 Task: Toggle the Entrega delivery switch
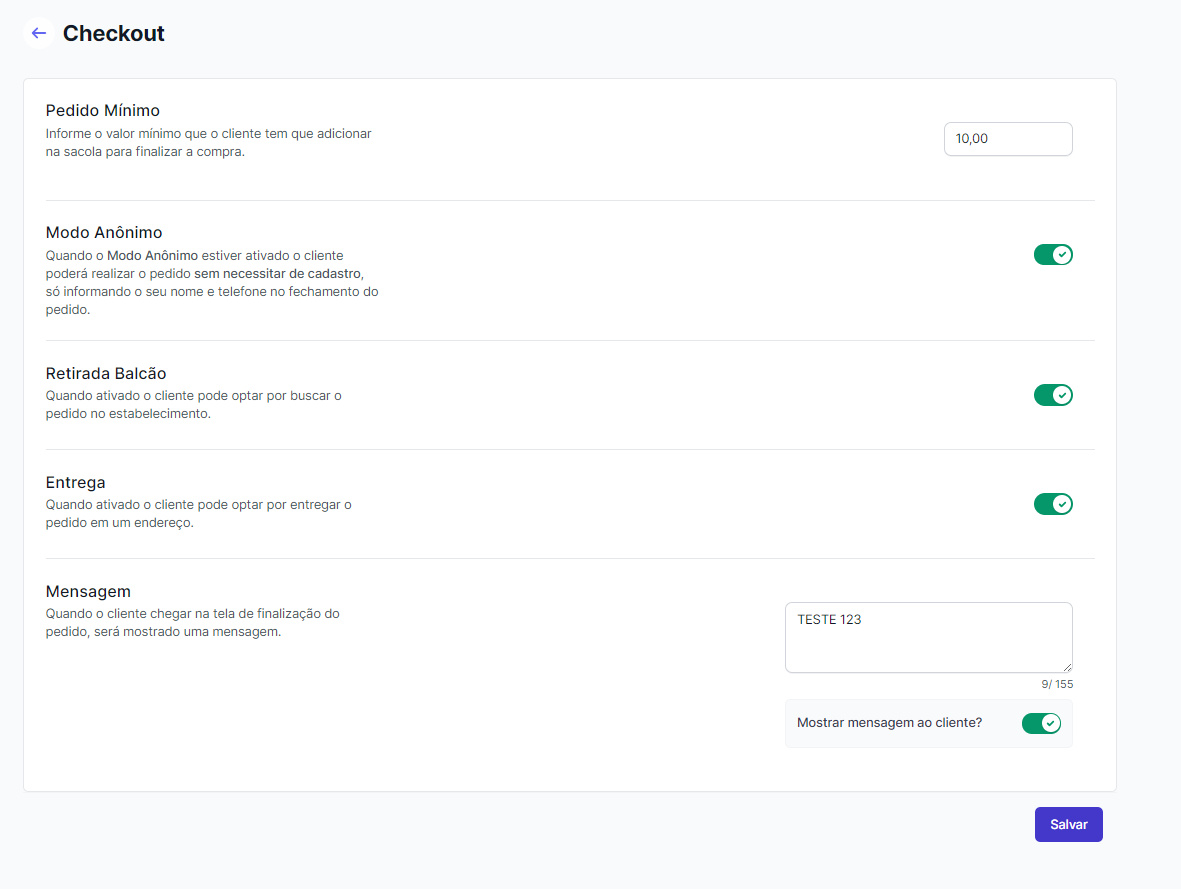(x=1052, y=504)
